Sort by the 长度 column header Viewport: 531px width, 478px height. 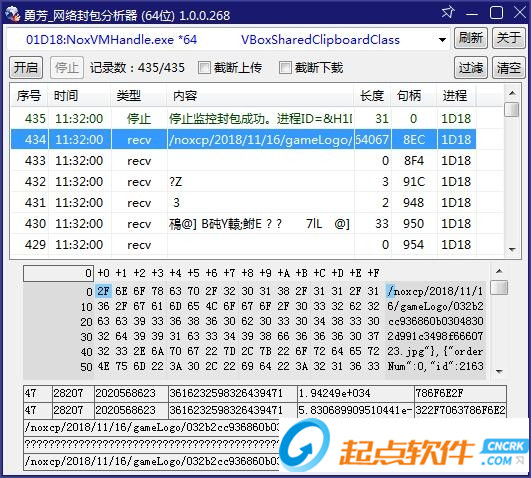click(x=373, y=96)
